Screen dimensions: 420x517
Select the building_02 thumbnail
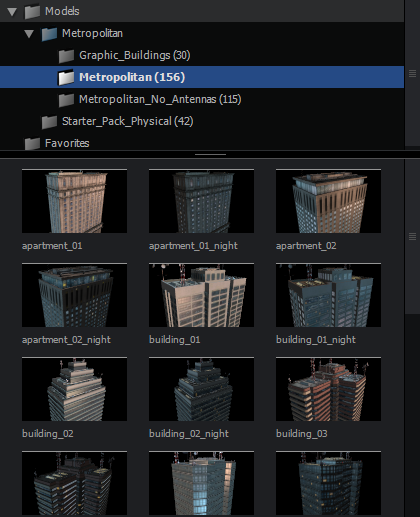(74, 389)
